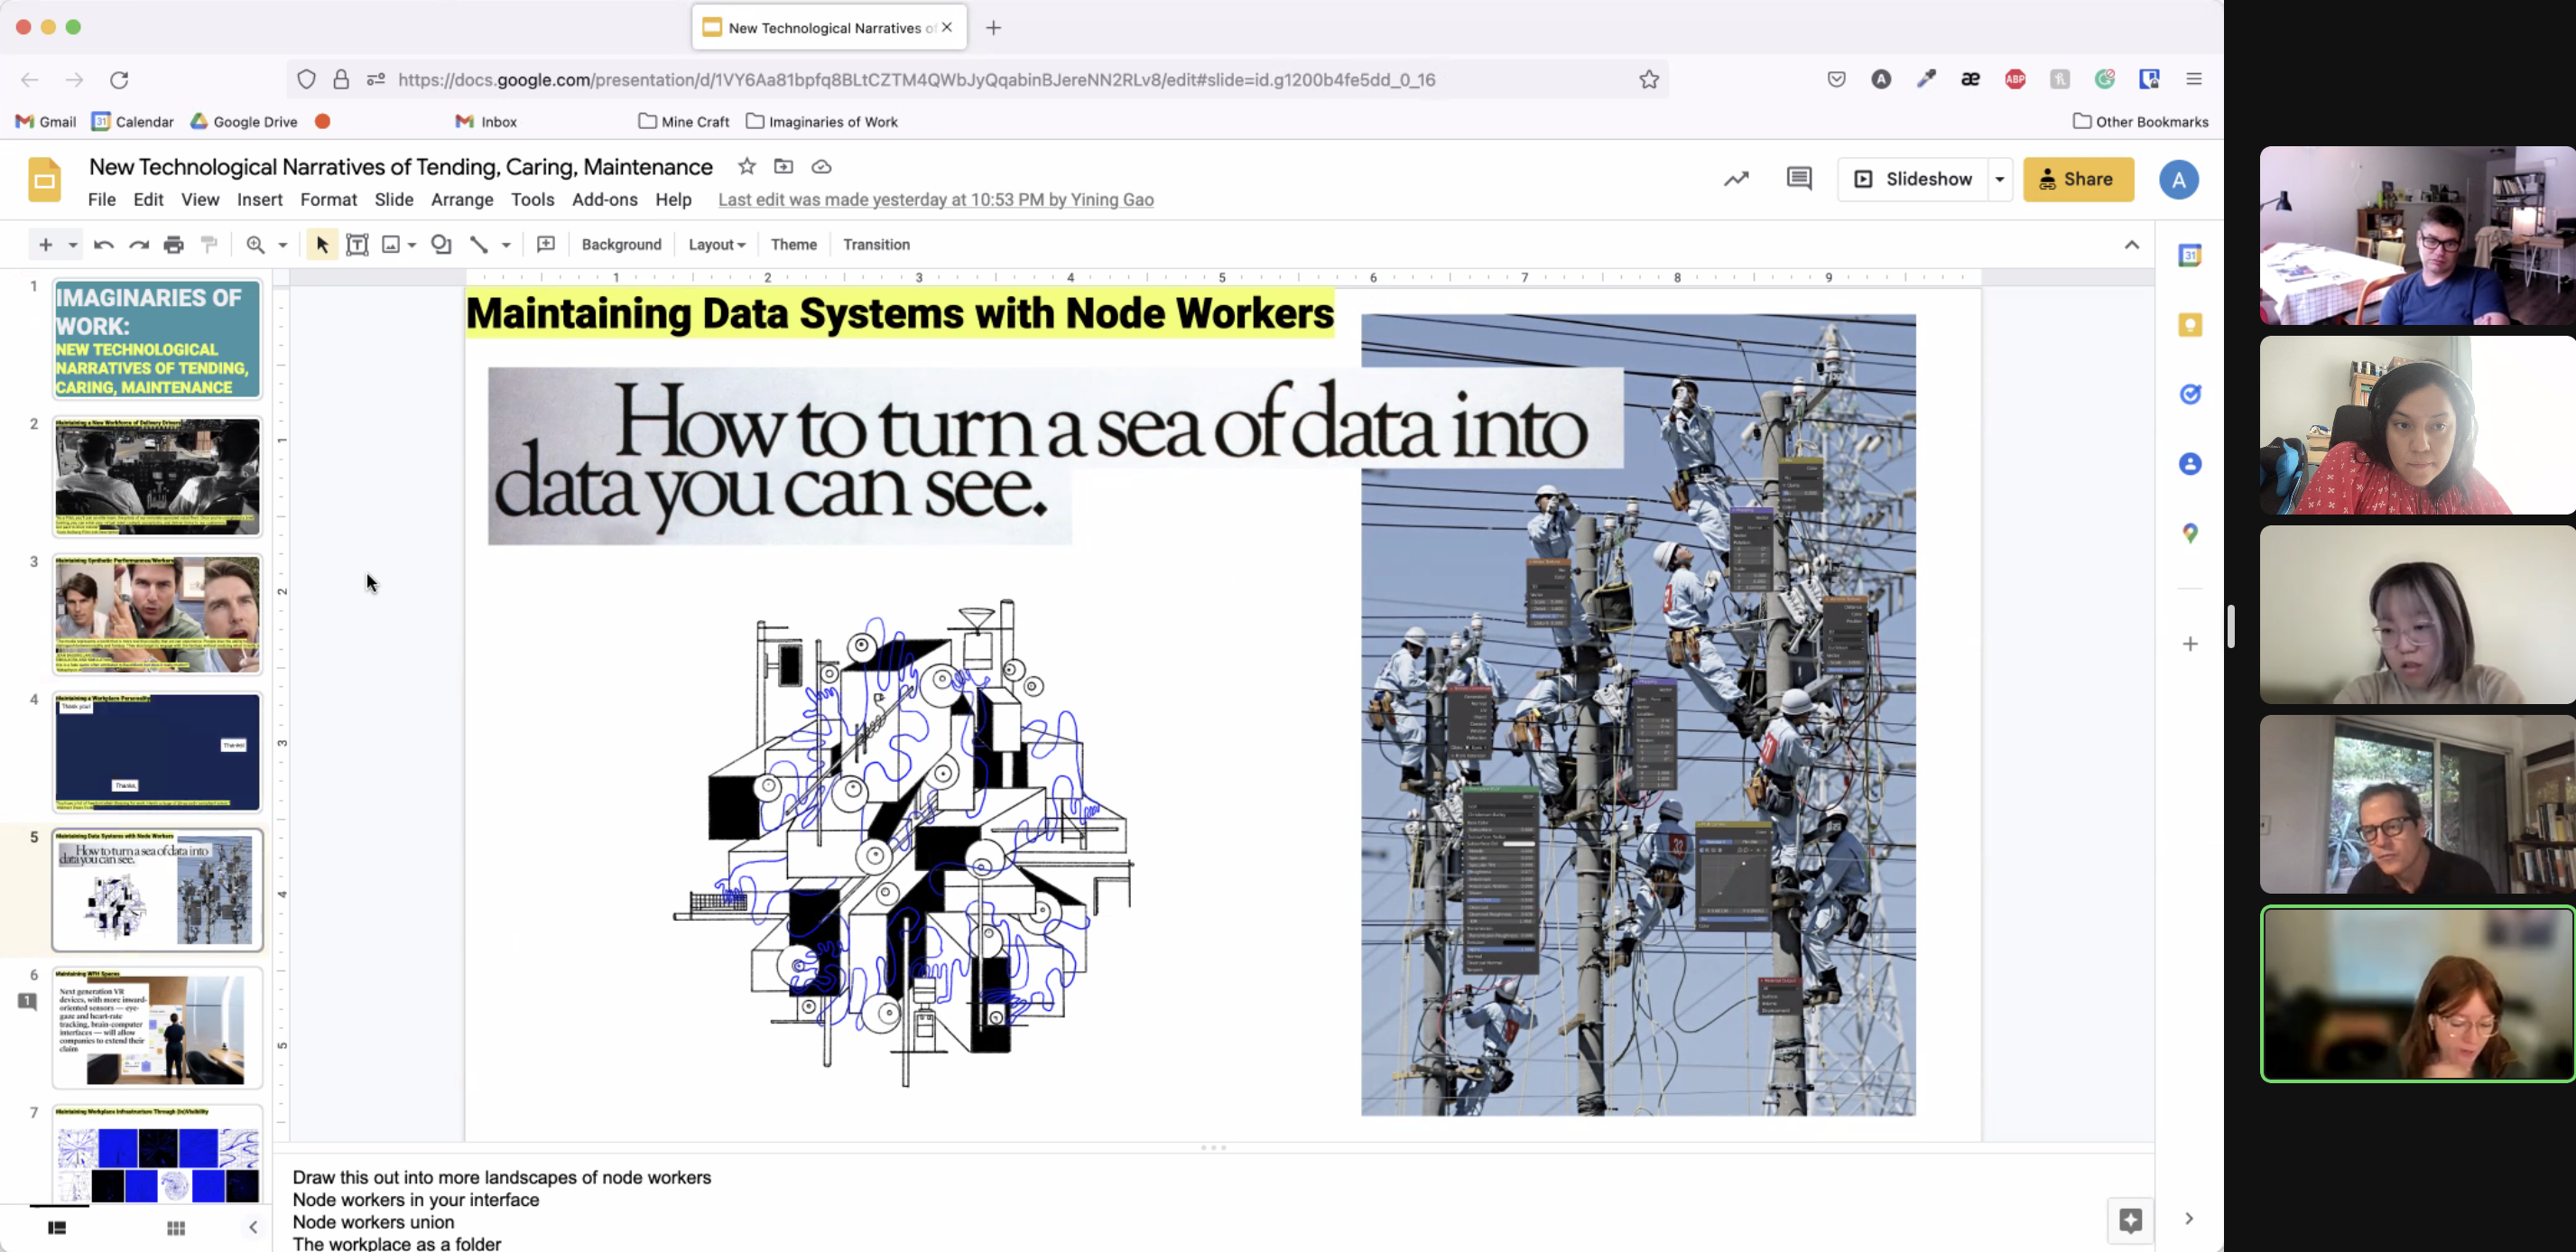Open the Arrange menu
The image size is (2576, 1252).
coord(462,199)
